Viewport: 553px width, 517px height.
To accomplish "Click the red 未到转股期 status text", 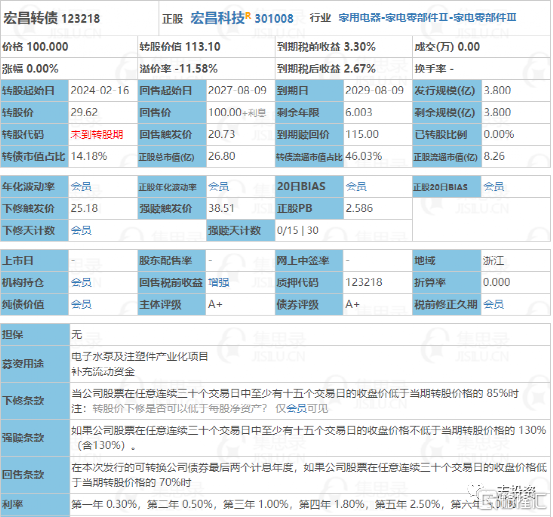I will pyautogui.click(x=97, y=135).
